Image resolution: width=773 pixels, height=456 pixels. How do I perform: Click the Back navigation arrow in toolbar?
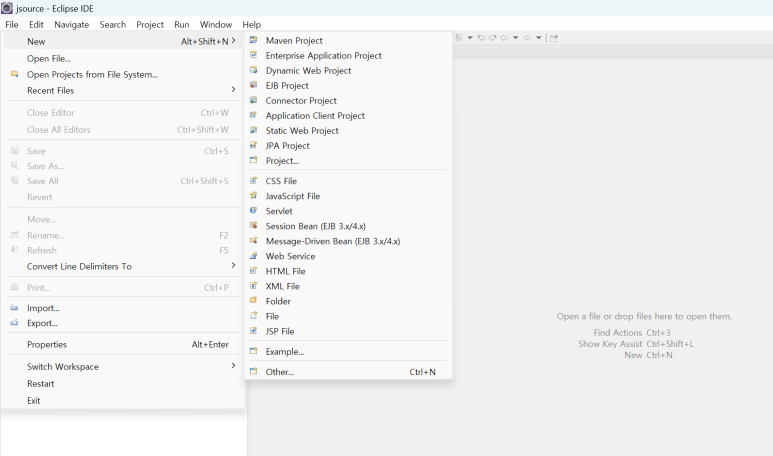[504, 38]
